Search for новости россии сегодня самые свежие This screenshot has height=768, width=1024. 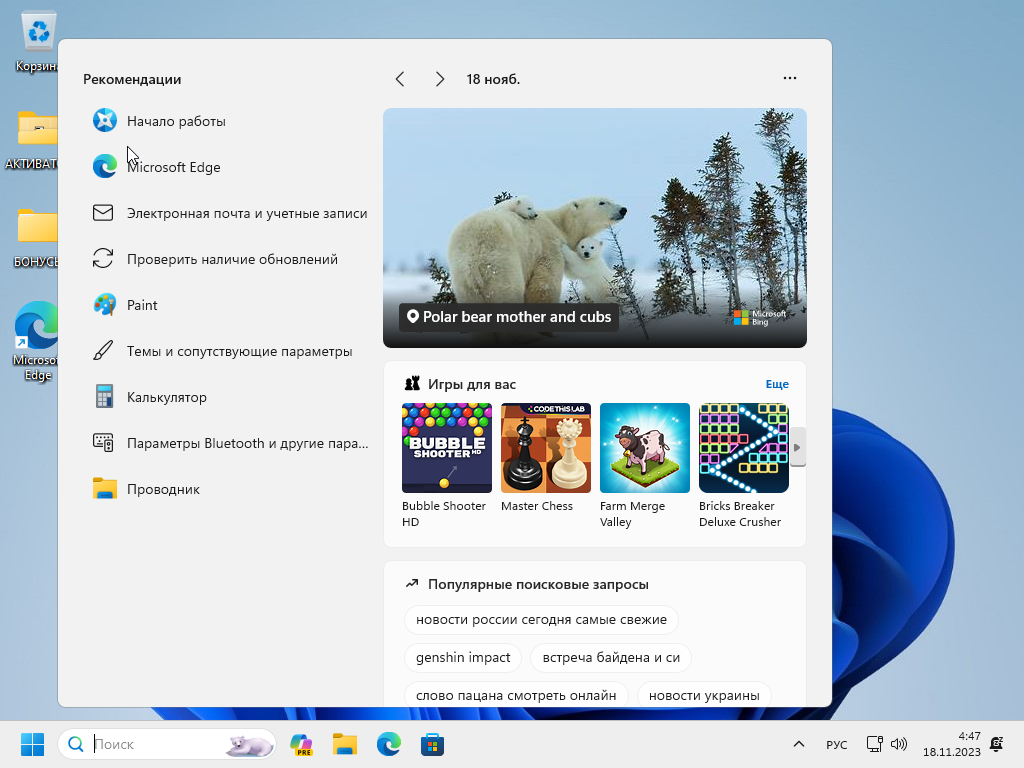[x=541, y=619]
